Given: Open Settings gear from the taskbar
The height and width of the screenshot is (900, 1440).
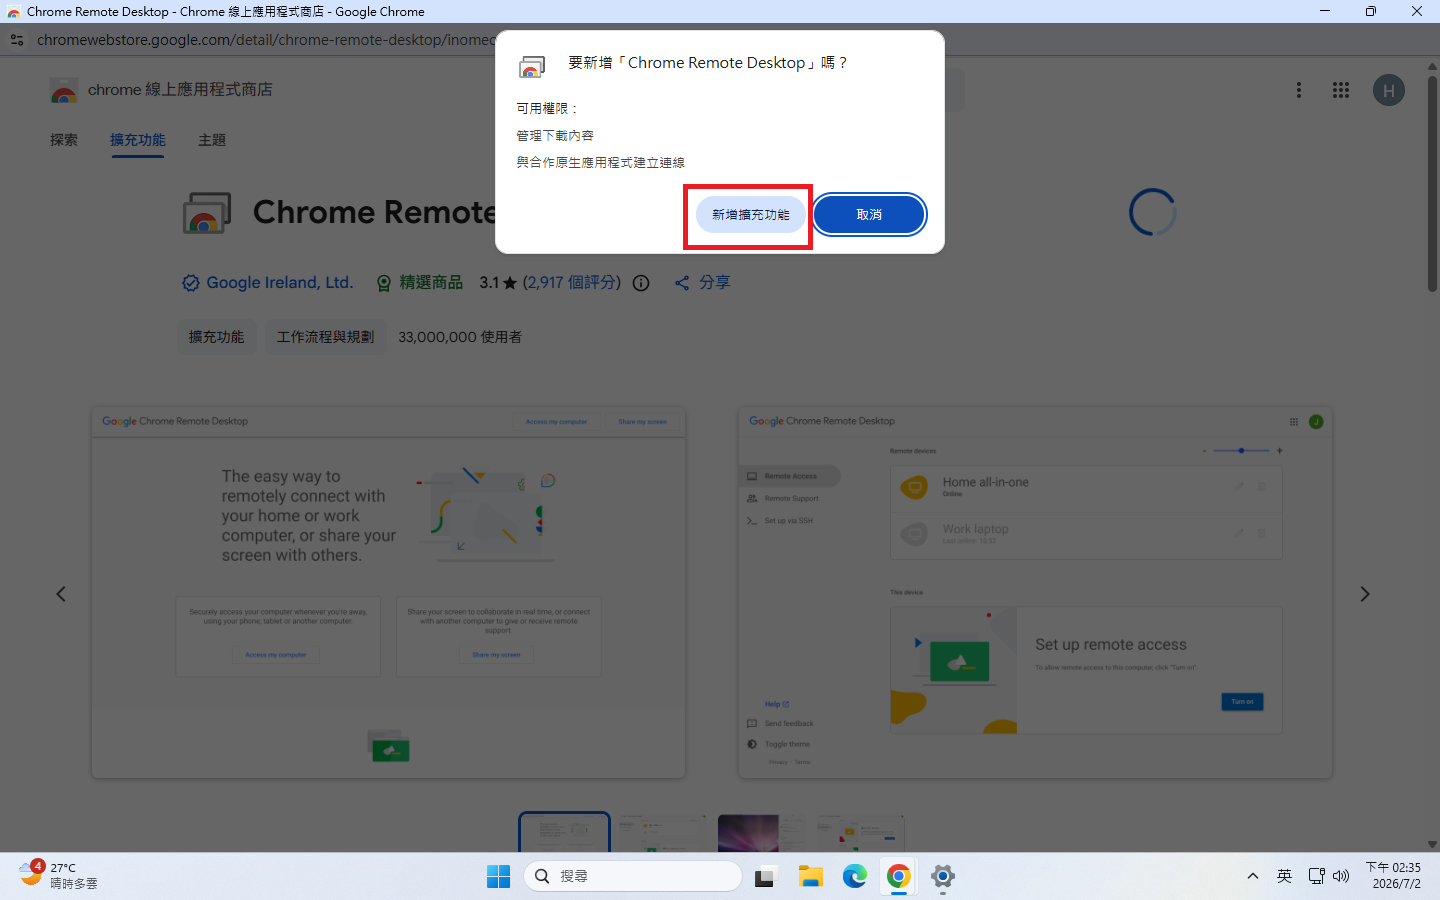Looking at the screenshot, I should [x=942, y=876].
